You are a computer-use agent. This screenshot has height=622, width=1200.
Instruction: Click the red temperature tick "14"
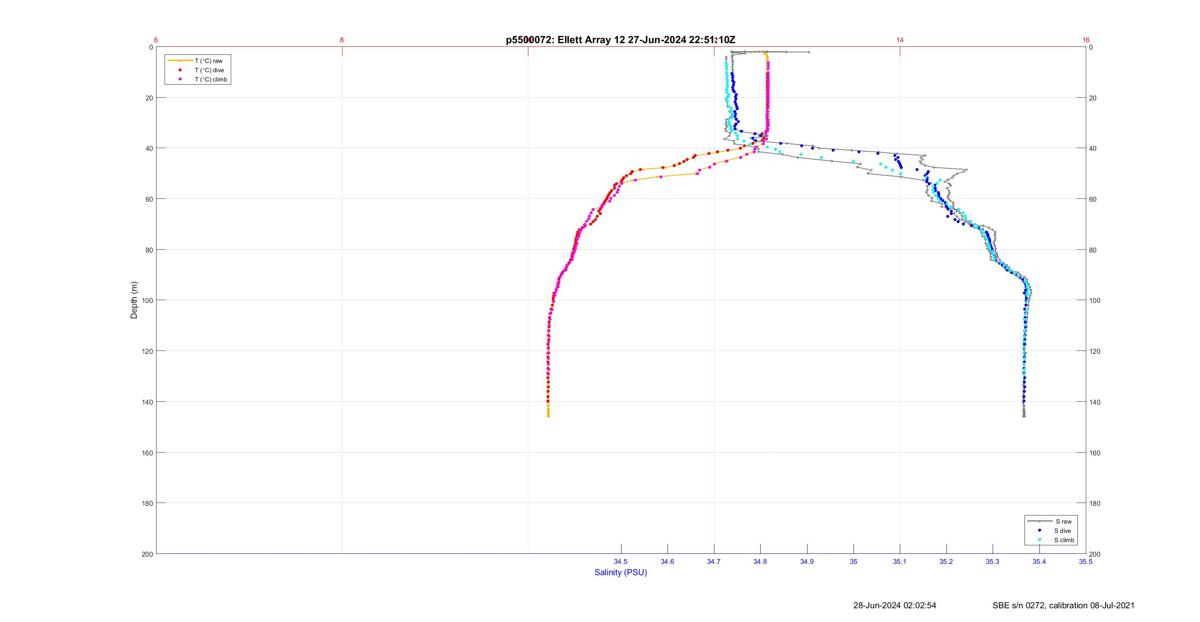(900, 39)
